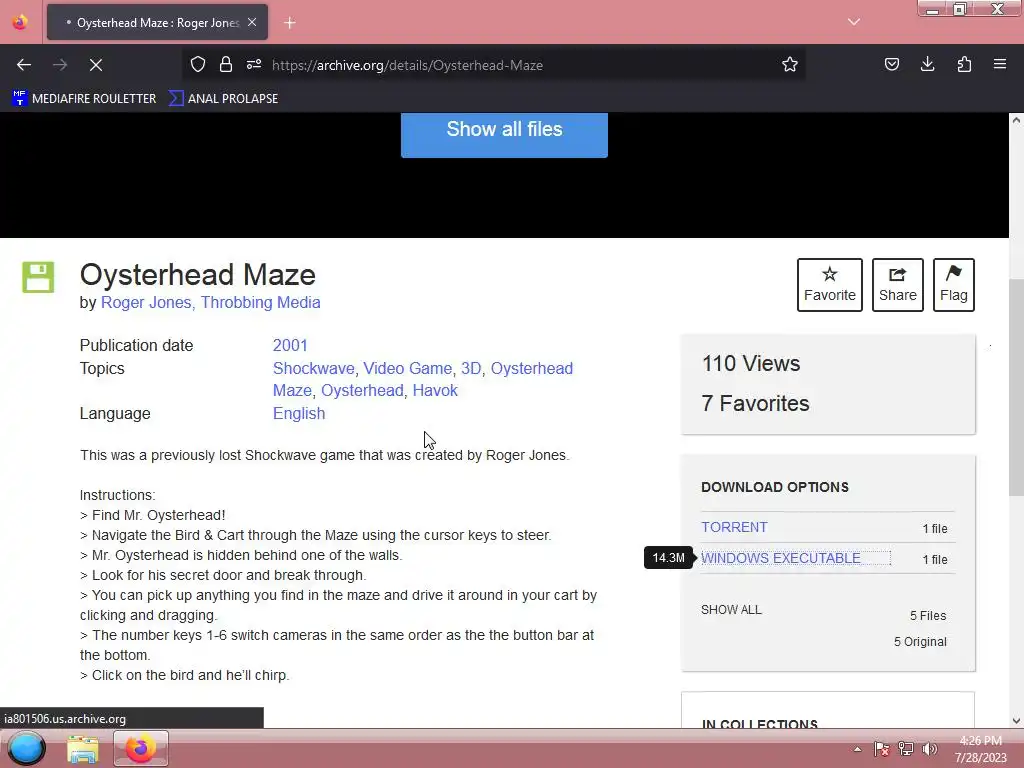Open site permissions icon in address bar

254,65
